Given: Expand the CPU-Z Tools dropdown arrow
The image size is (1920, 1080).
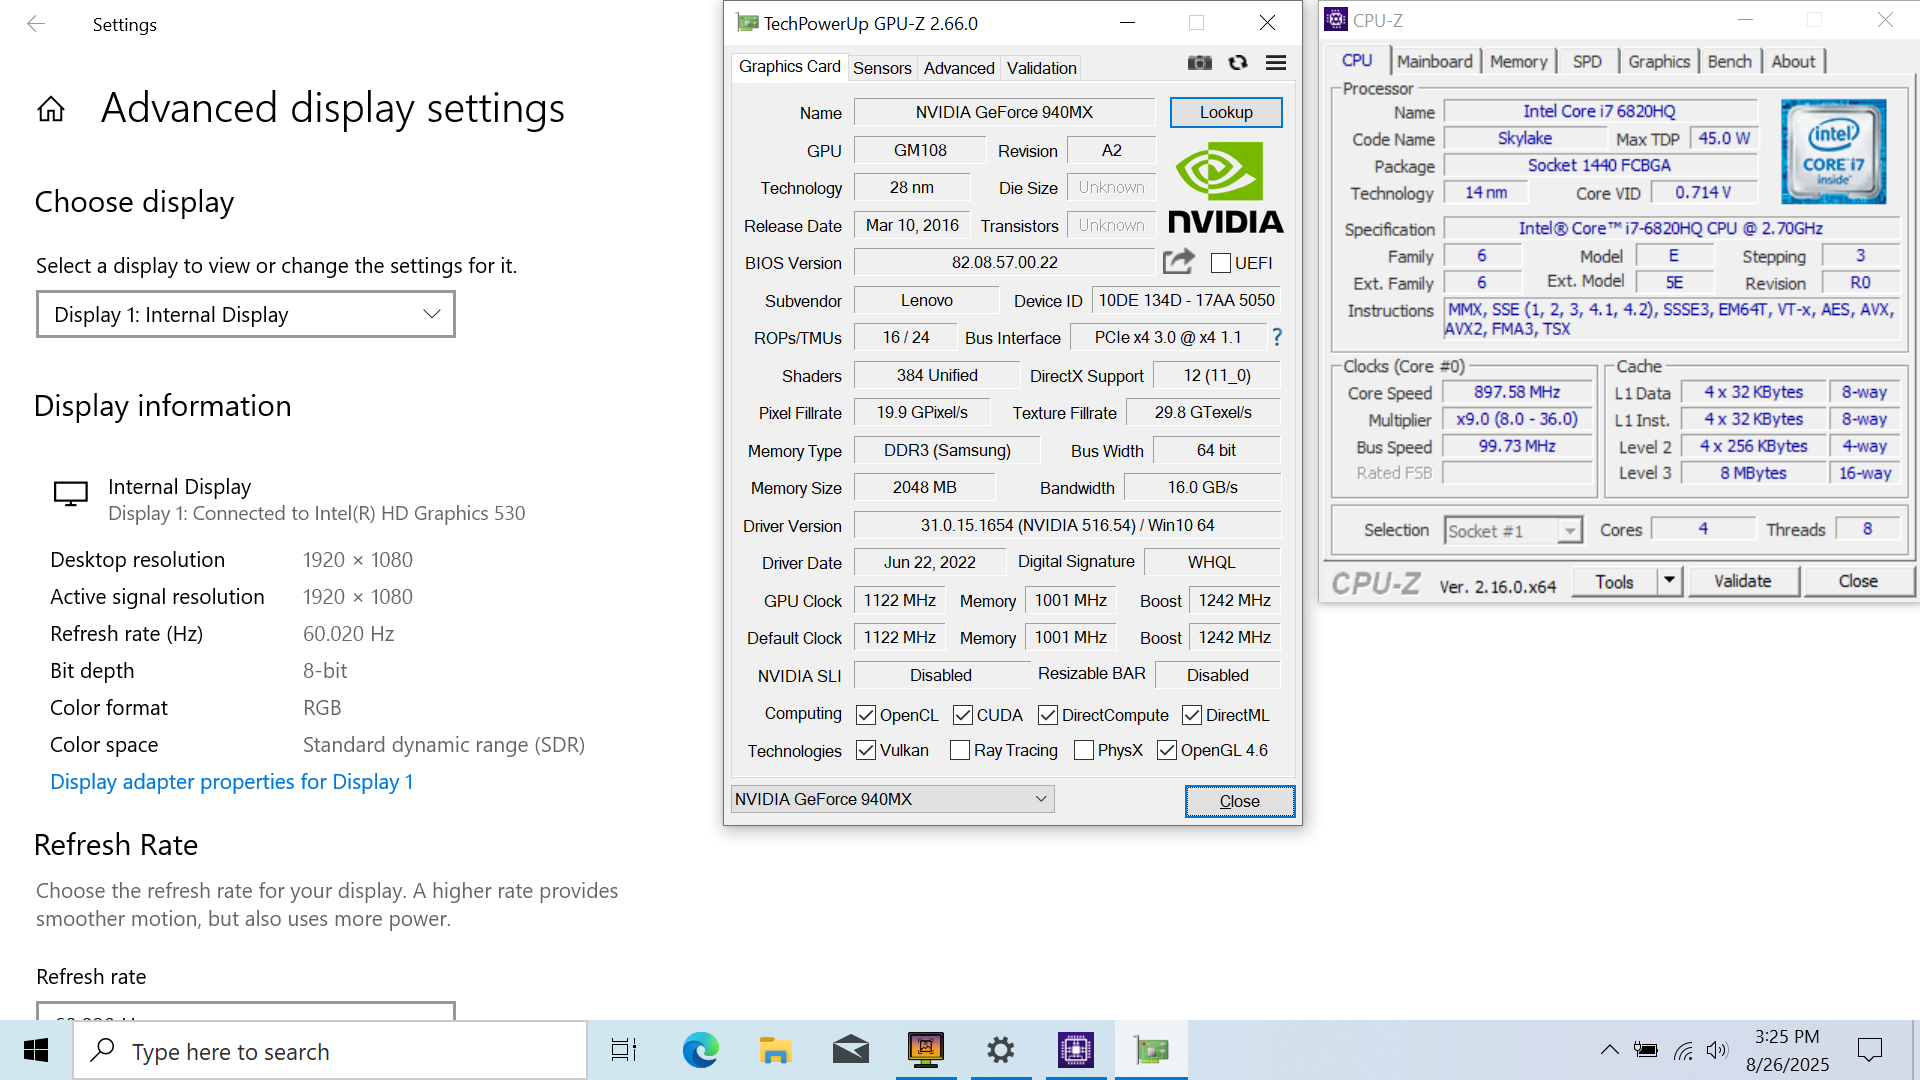Looking at the screenshot, I should click(x=1669, y=581).
